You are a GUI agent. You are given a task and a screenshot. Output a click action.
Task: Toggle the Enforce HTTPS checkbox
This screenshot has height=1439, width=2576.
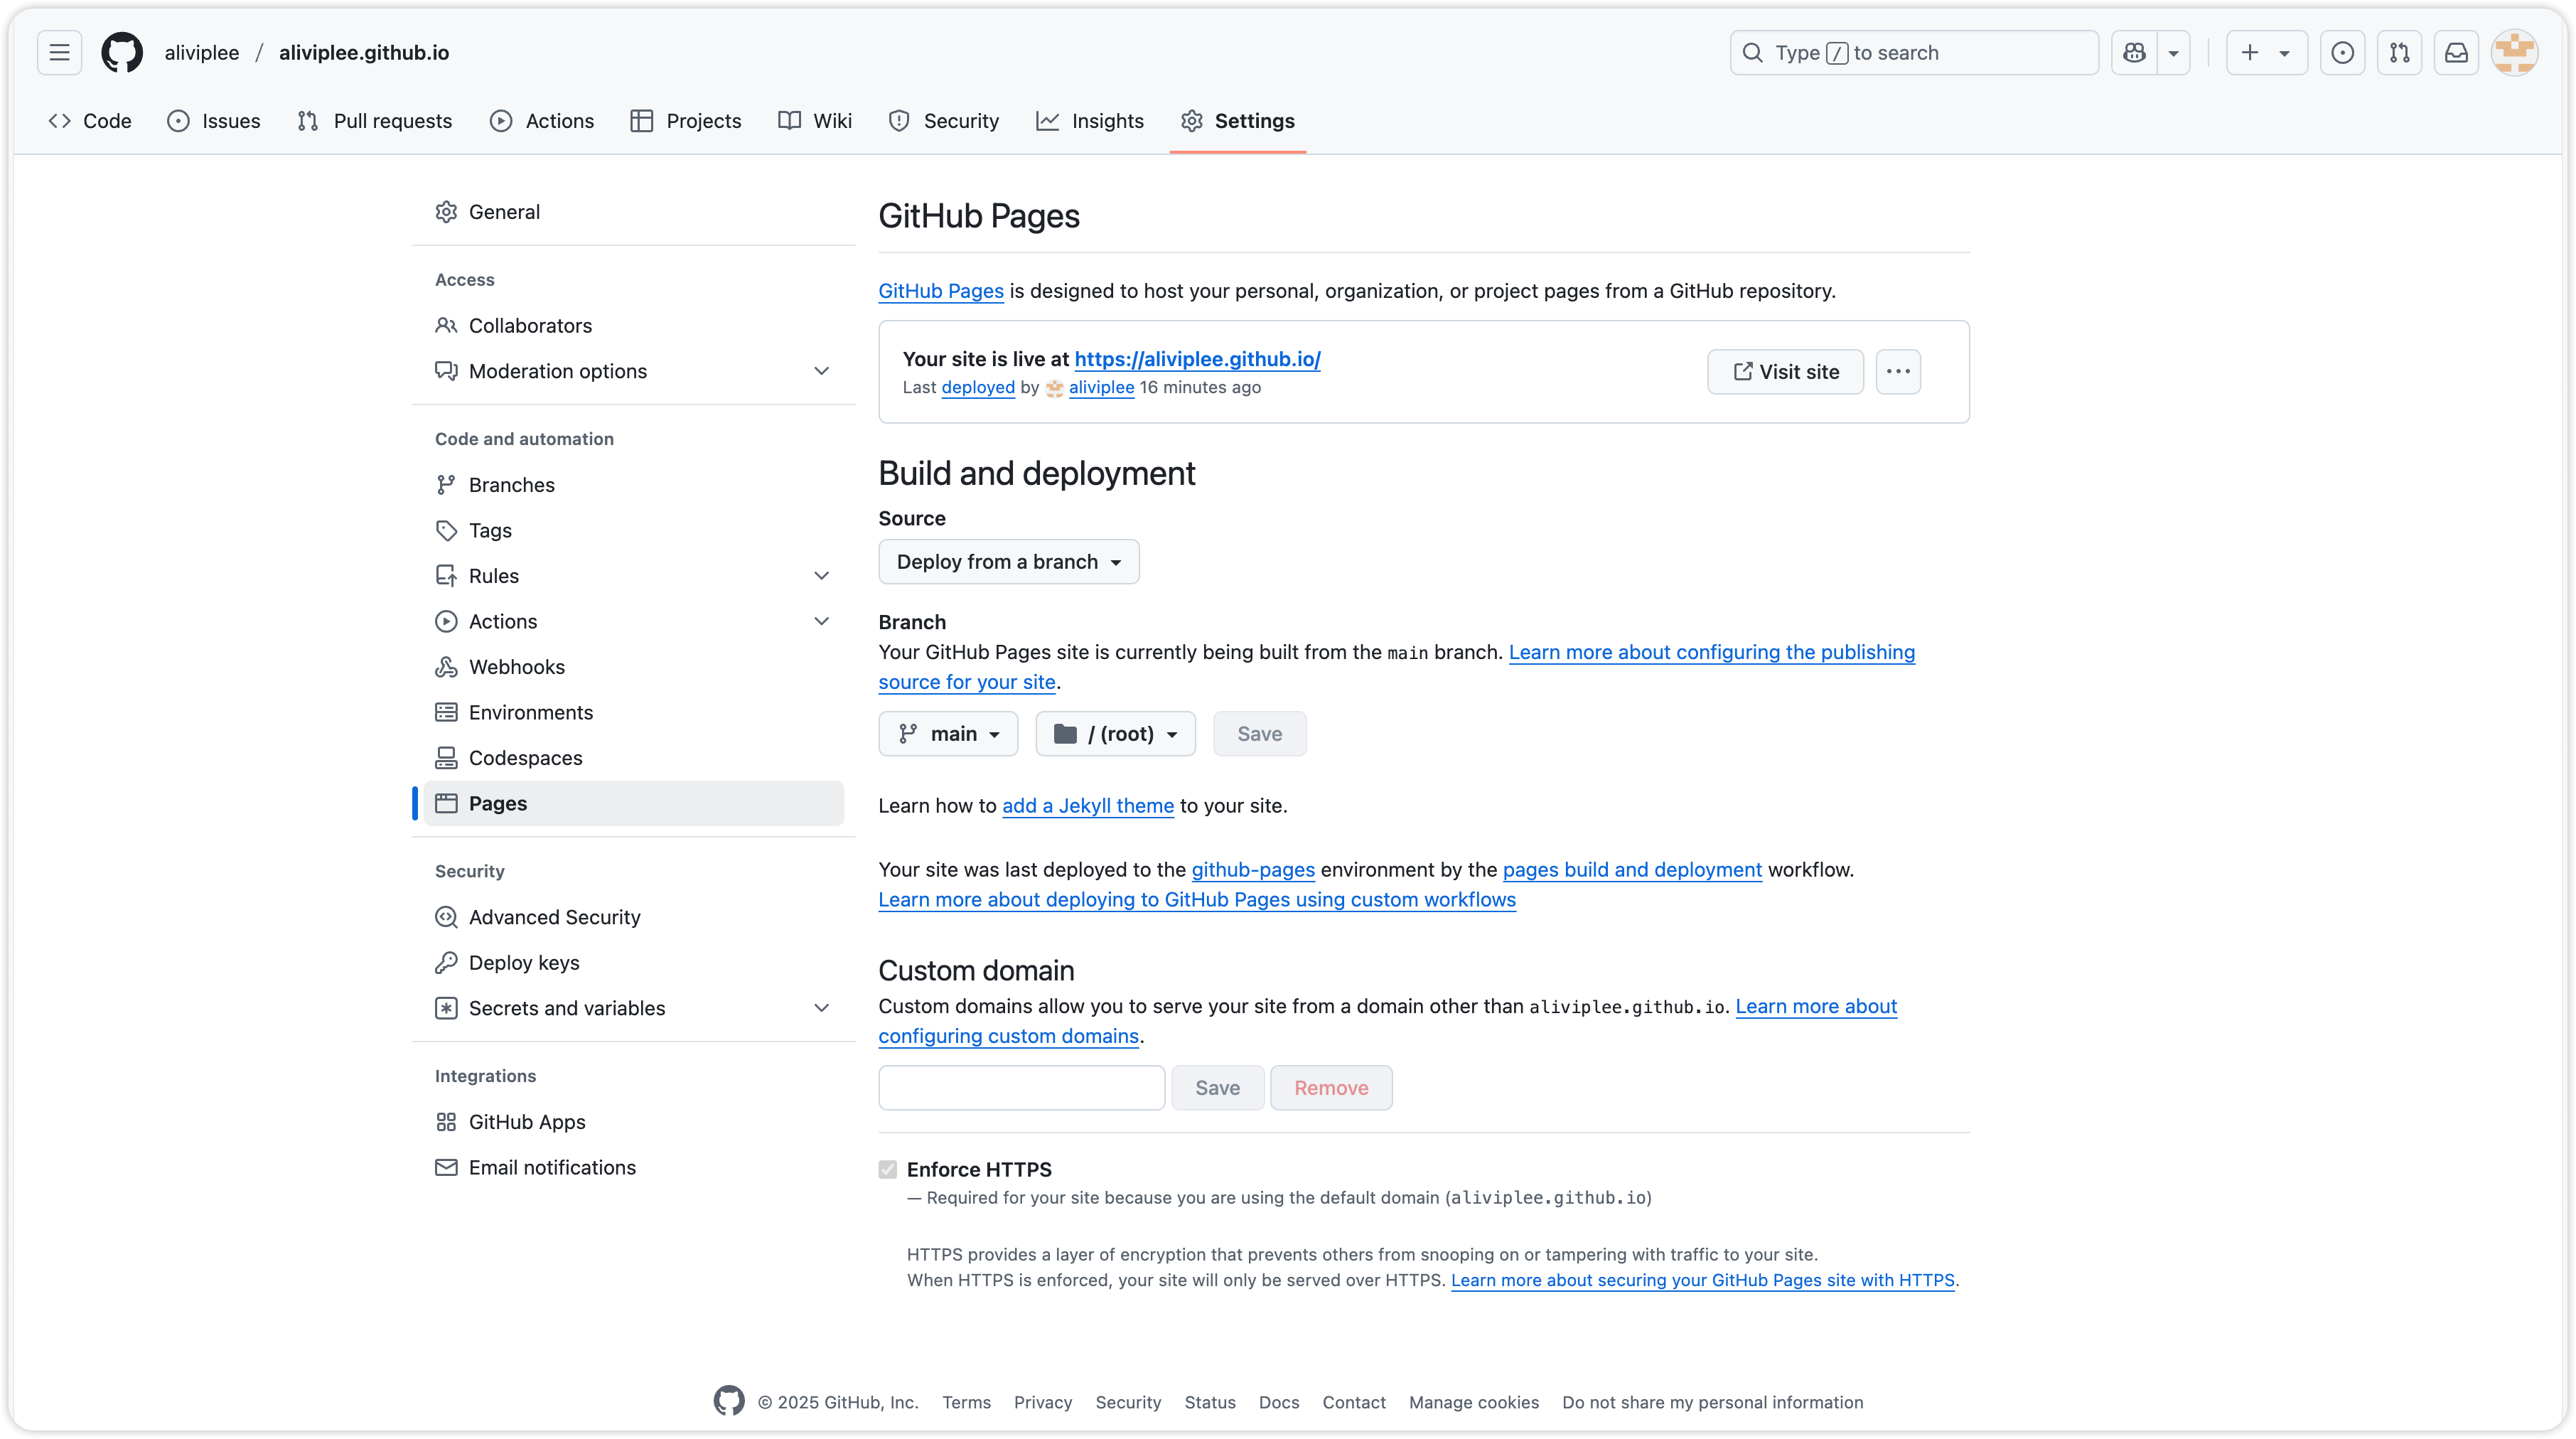888,1169
